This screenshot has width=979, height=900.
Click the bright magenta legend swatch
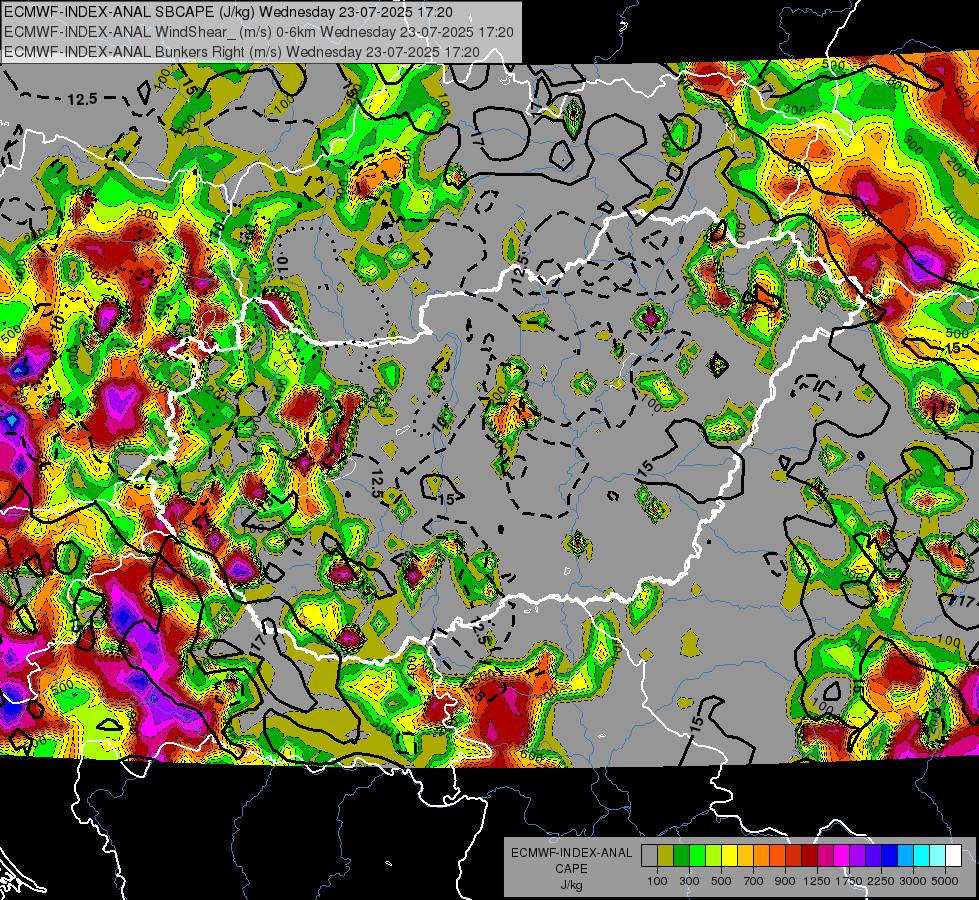coord(842,856)
